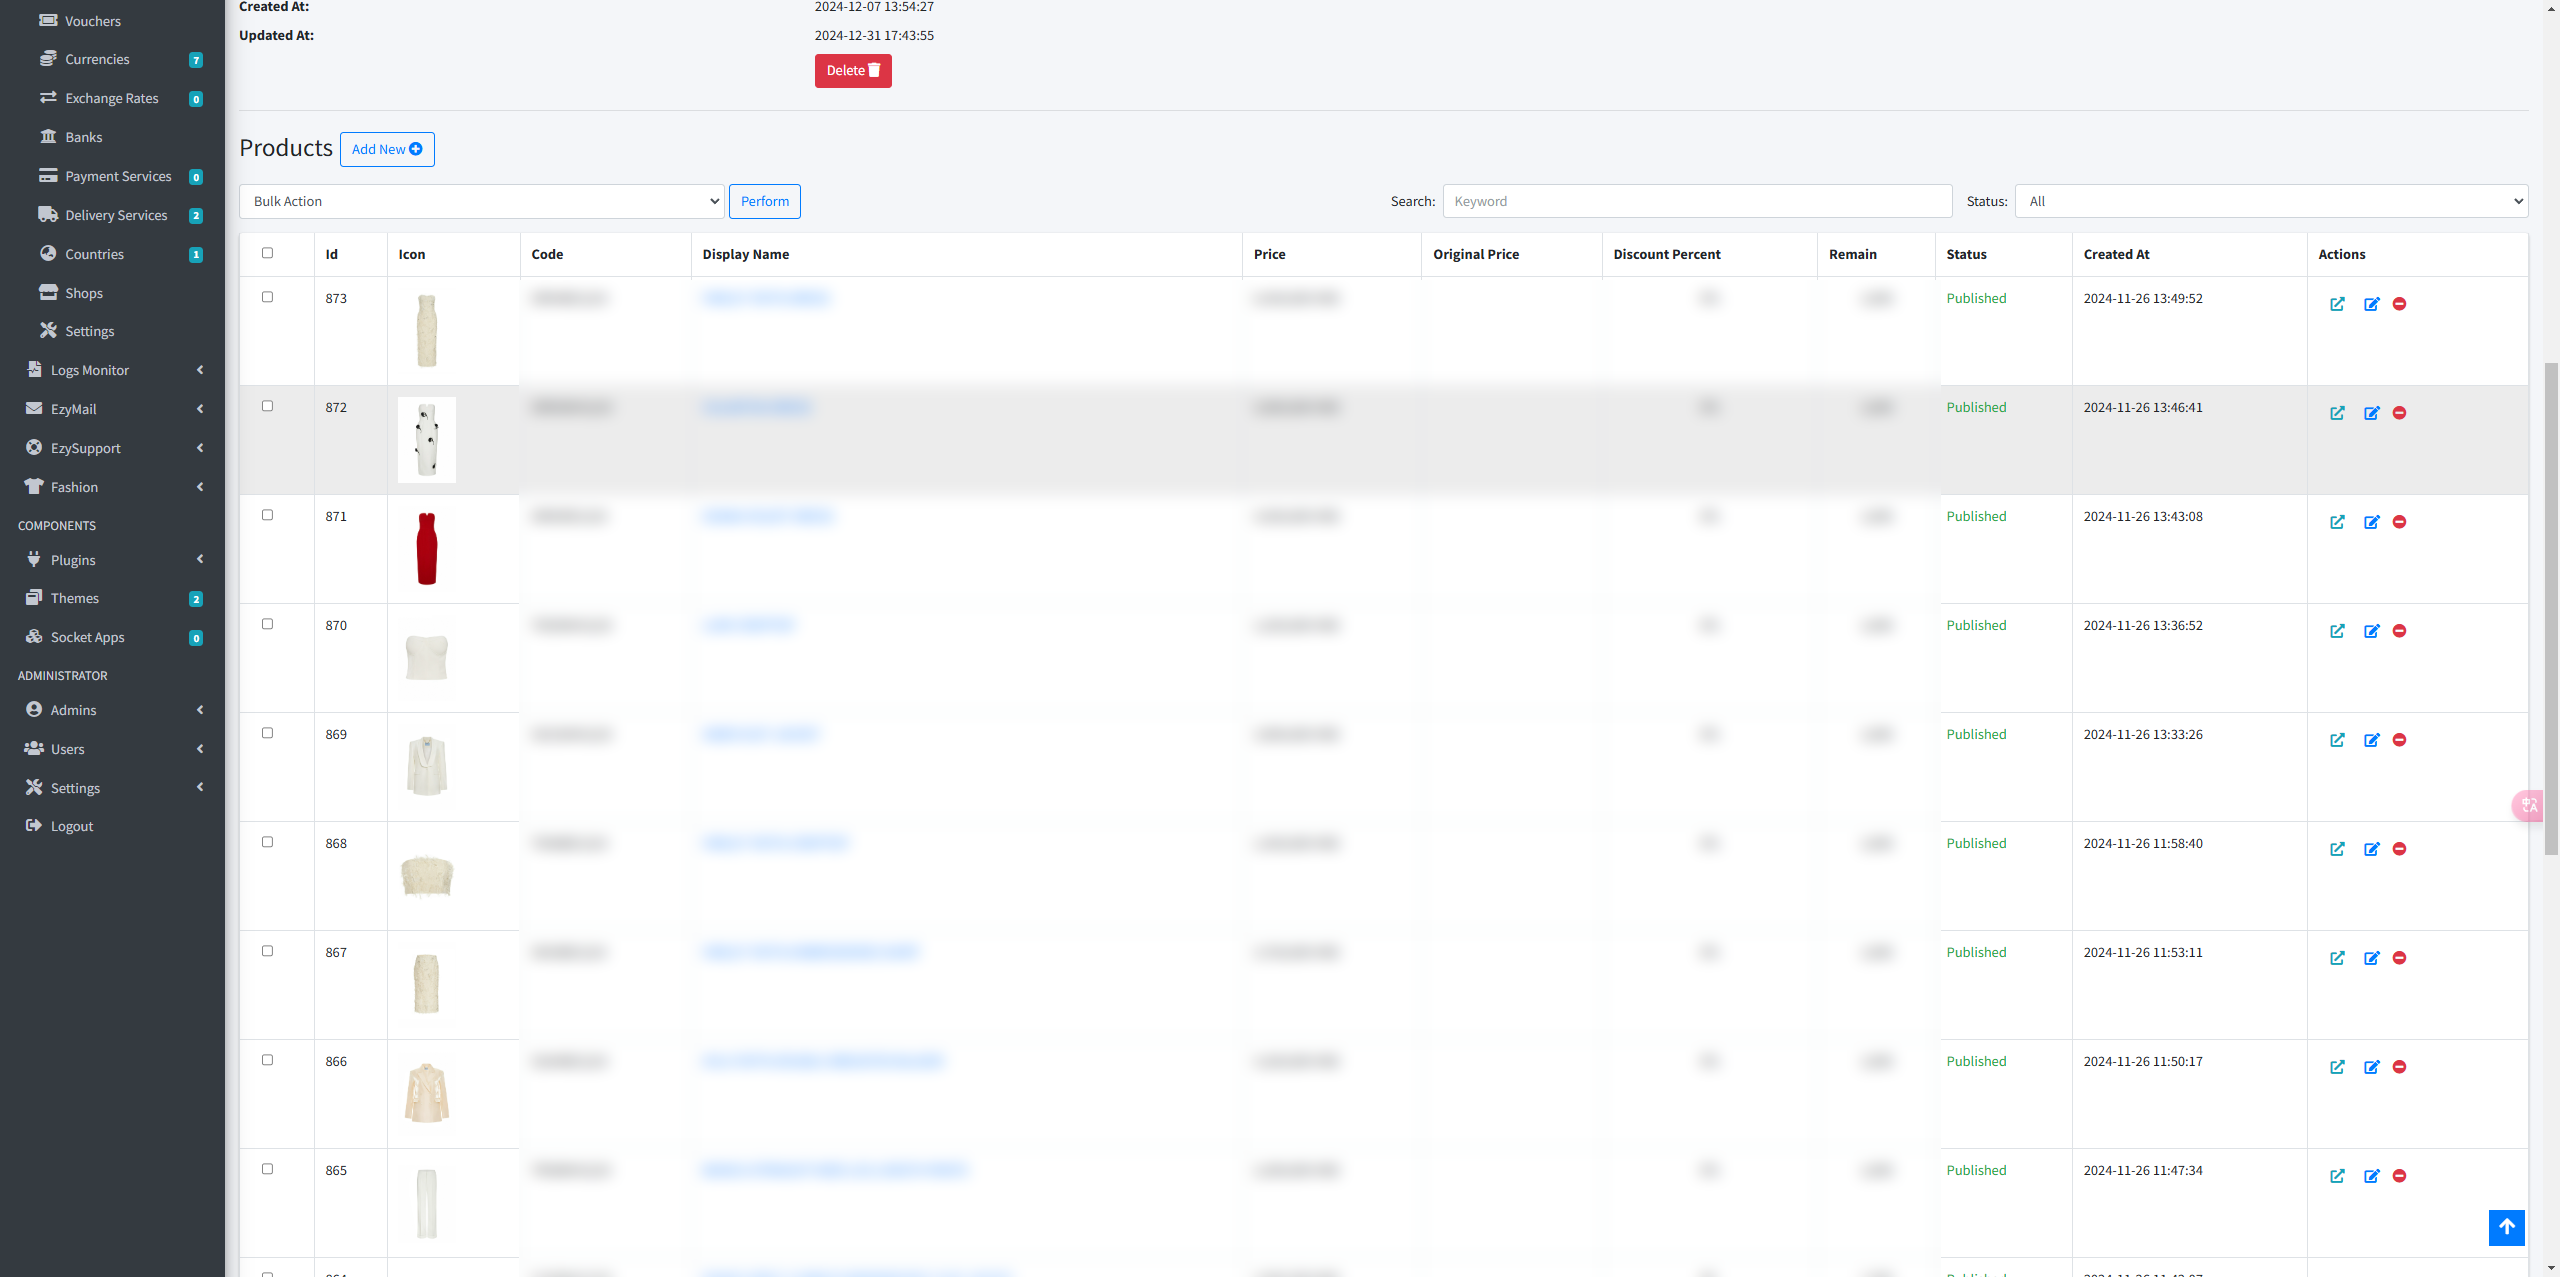Remove product 871 with red minus icon
Screen dimensions: 2560x1277
pyautogui.click(x=2399, y=522)
